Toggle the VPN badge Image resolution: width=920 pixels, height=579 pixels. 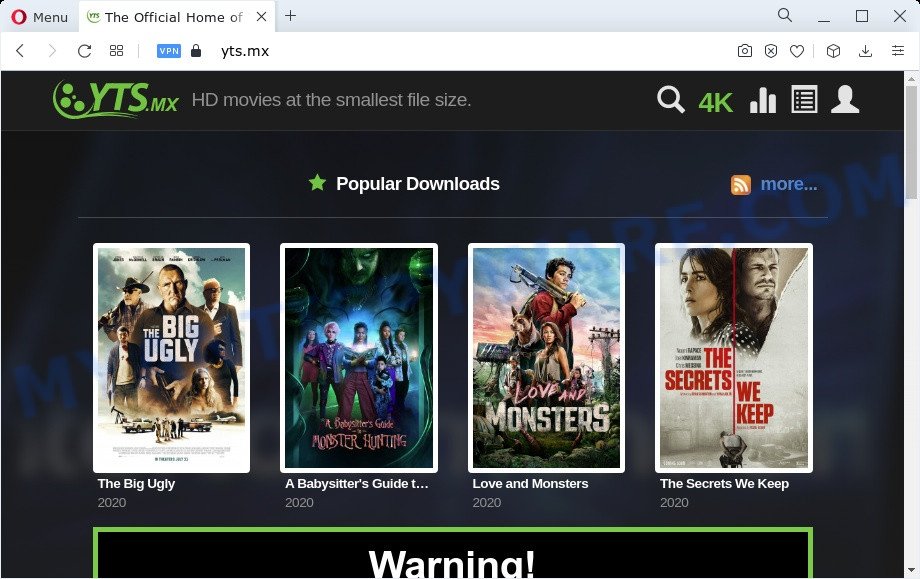[169, 51]
